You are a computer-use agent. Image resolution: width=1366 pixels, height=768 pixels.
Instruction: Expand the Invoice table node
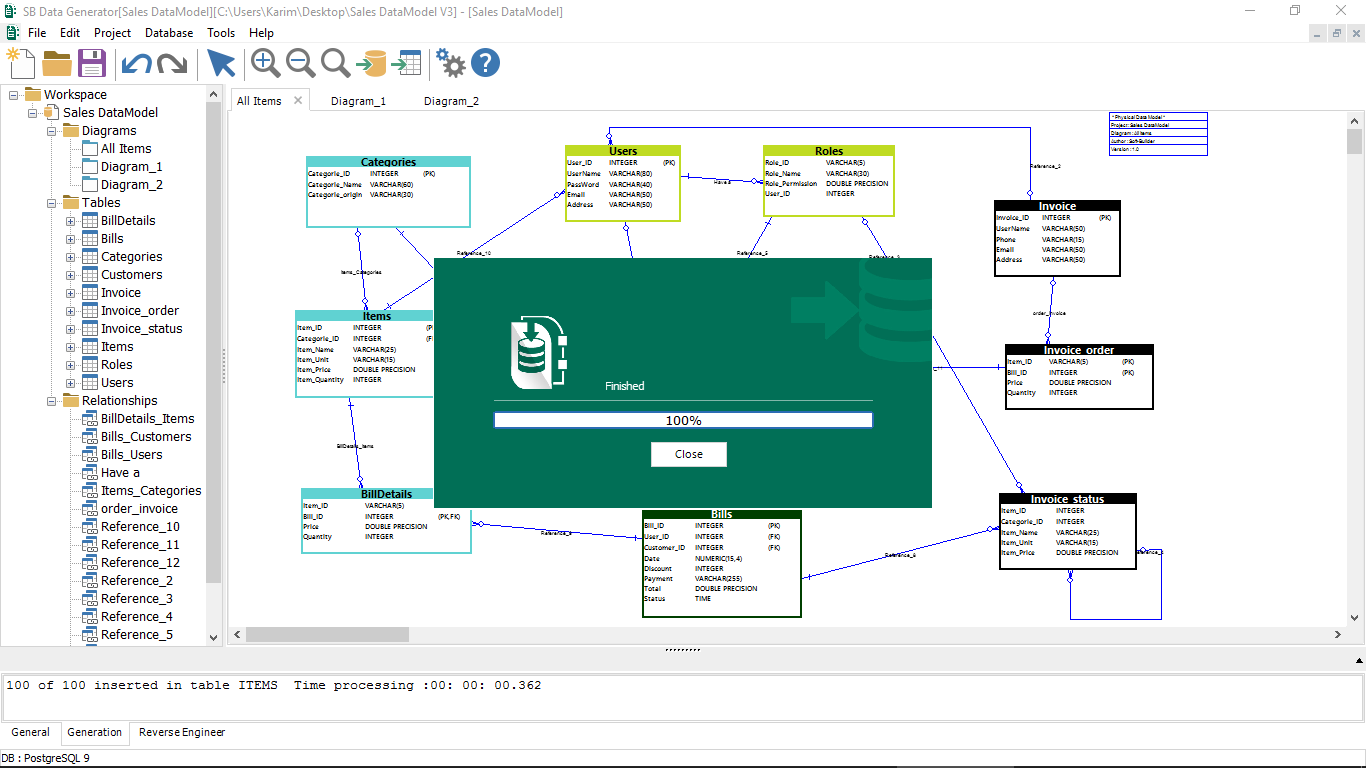(x=71, y=293)
